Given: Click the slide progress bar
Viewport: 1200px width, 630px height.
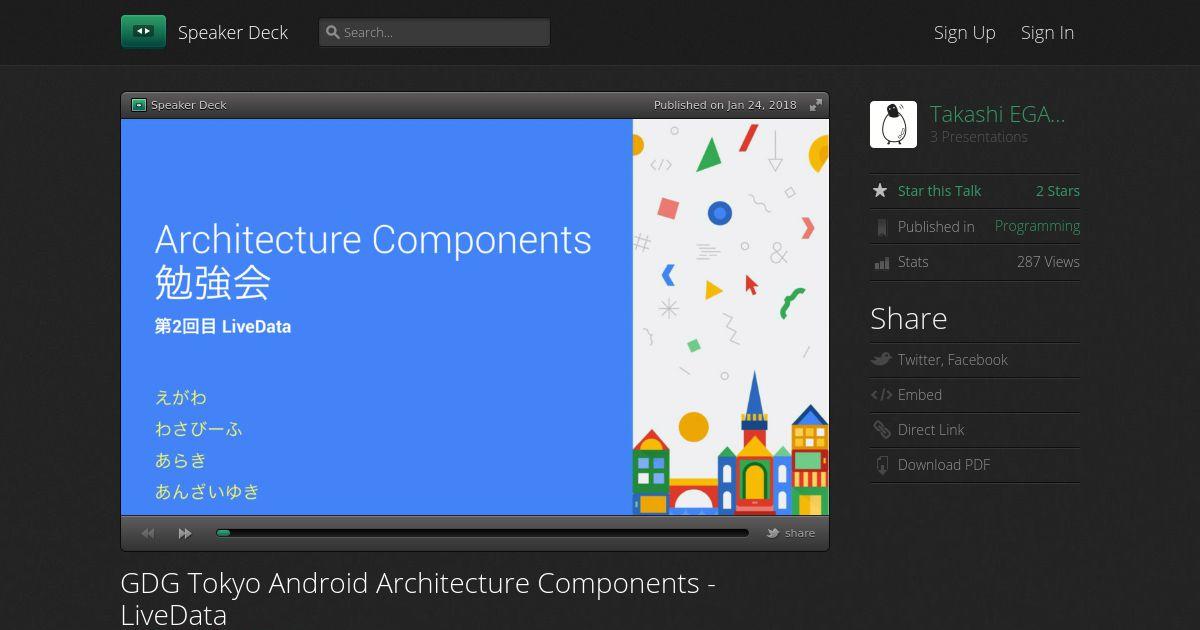Looking at the screenshot, I should point(482,533).
